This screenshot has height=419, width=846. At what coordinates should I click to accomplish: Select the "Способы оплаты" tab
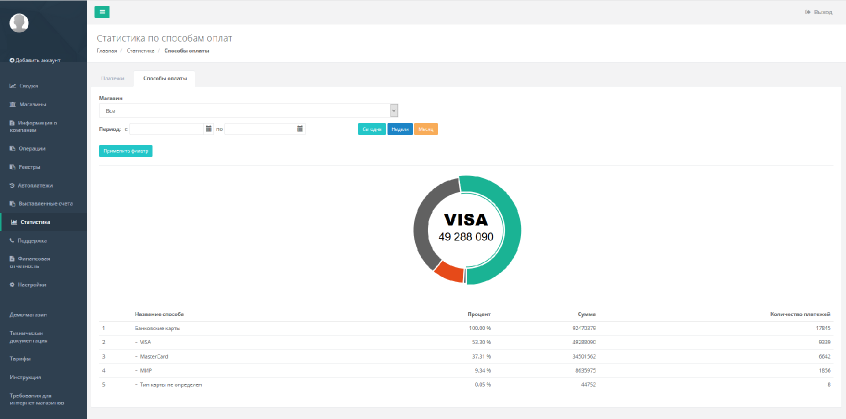click(165, 79)
